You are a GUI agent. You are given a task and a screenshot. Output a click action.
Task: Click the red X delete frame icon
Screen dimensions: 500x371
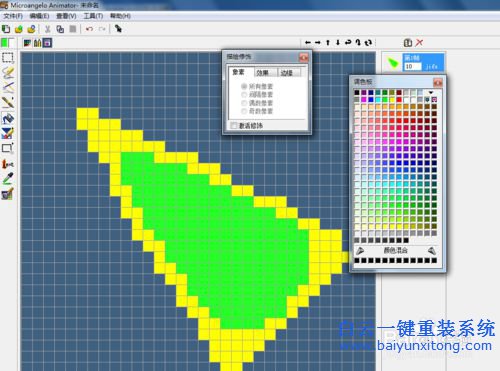point(420,43)
